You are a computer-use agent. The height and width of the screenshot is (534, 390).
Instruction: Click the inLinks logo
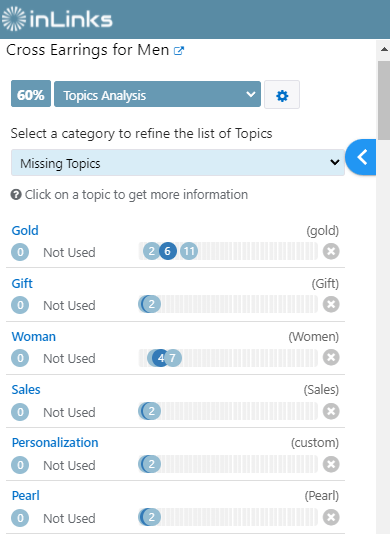click(x=57, y=19)
